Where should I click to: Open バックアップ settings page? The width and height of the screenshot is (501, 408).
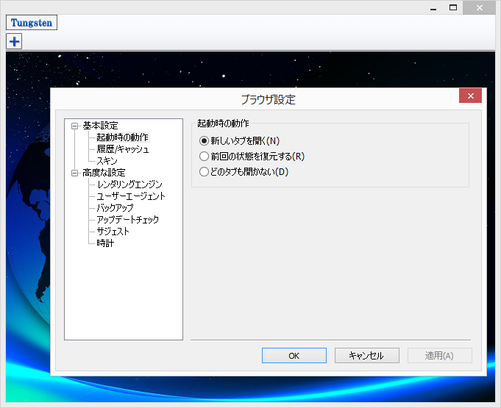click(115, 208)
